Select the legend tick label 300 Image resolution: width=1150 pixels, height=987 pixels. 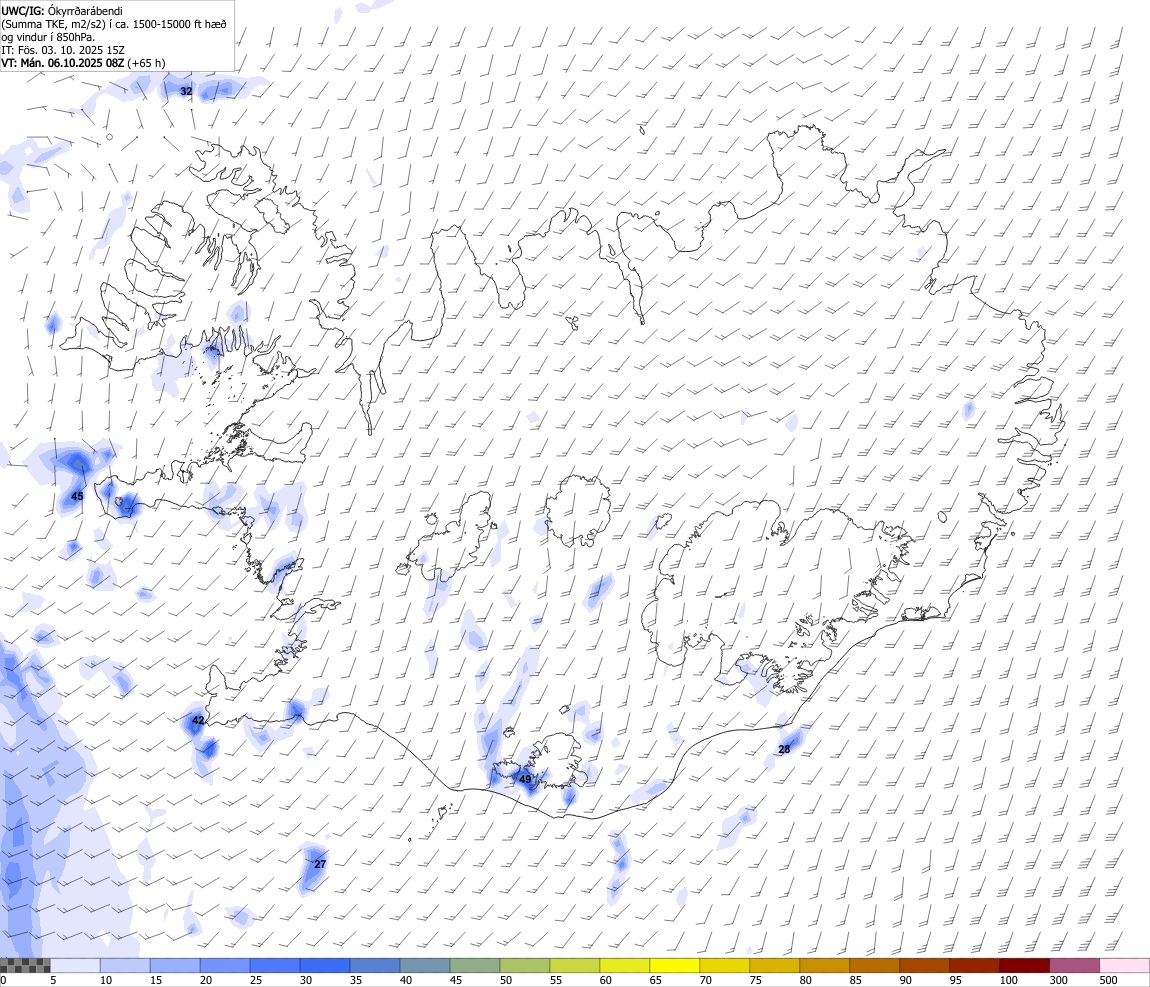[1059, 980]
